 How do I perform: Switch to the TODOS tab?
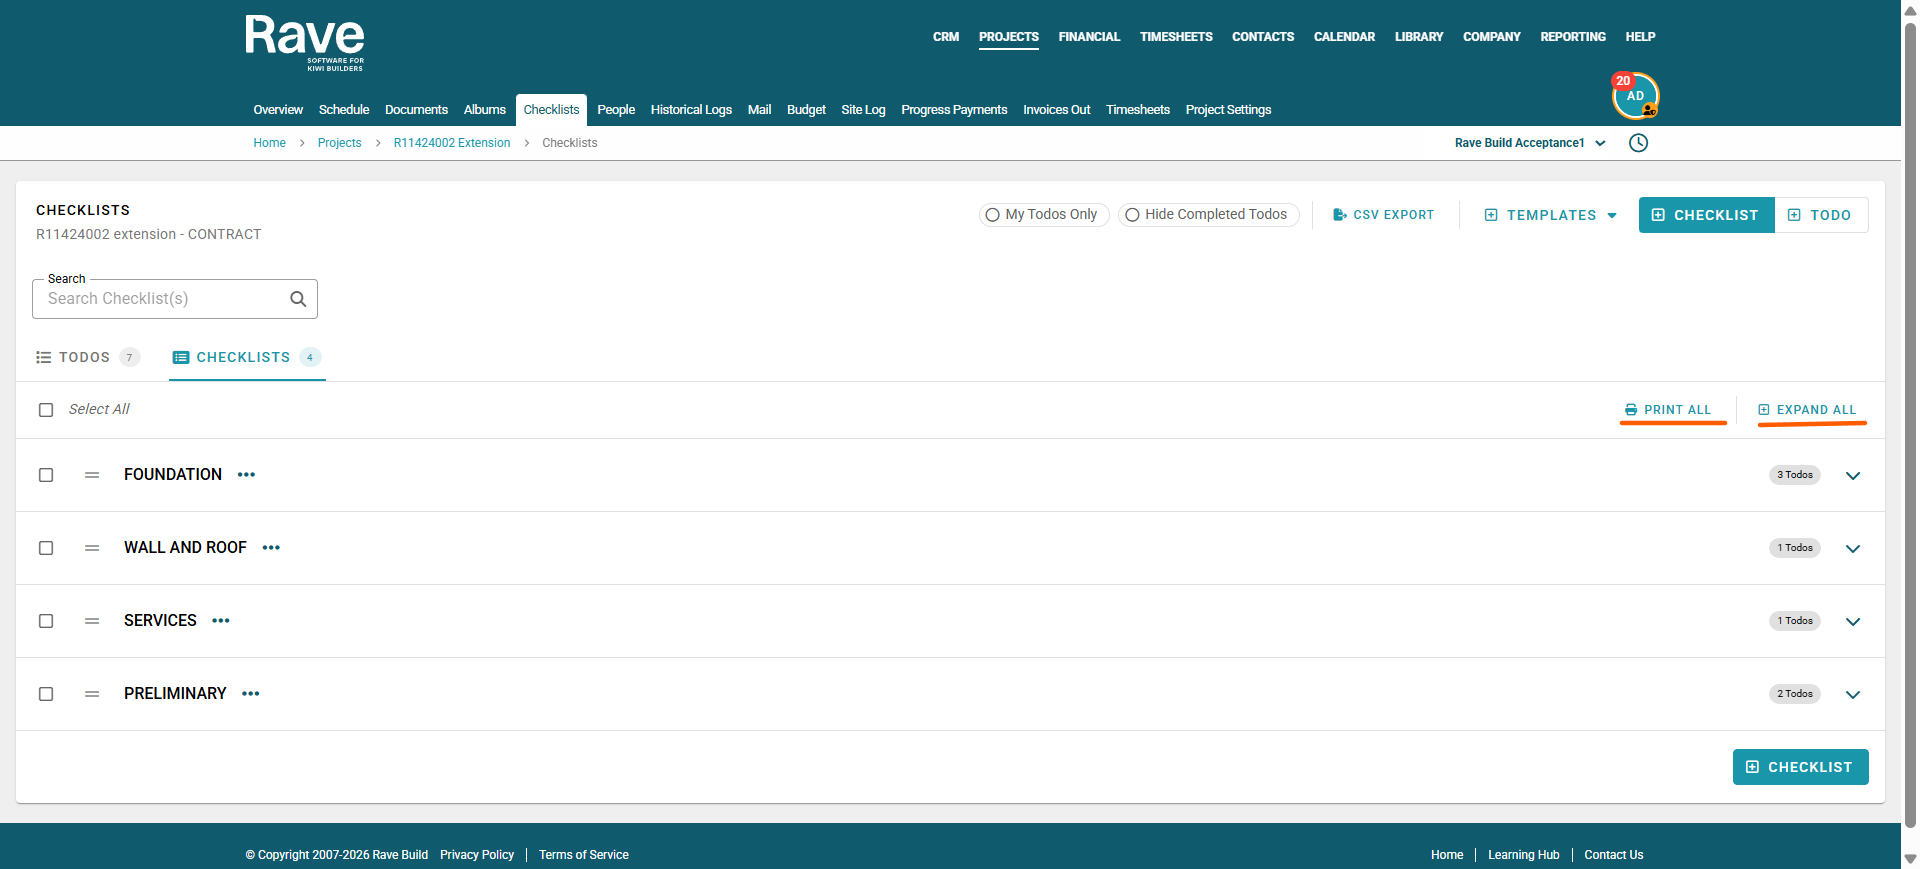click(87, 357)
